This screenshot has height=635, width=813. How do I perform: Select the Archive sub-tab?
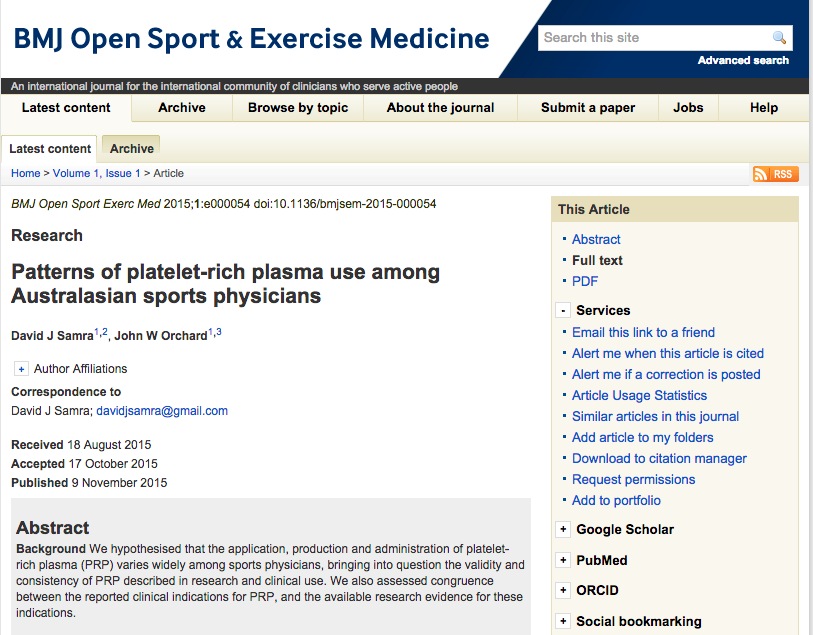(x=132, y=149)
